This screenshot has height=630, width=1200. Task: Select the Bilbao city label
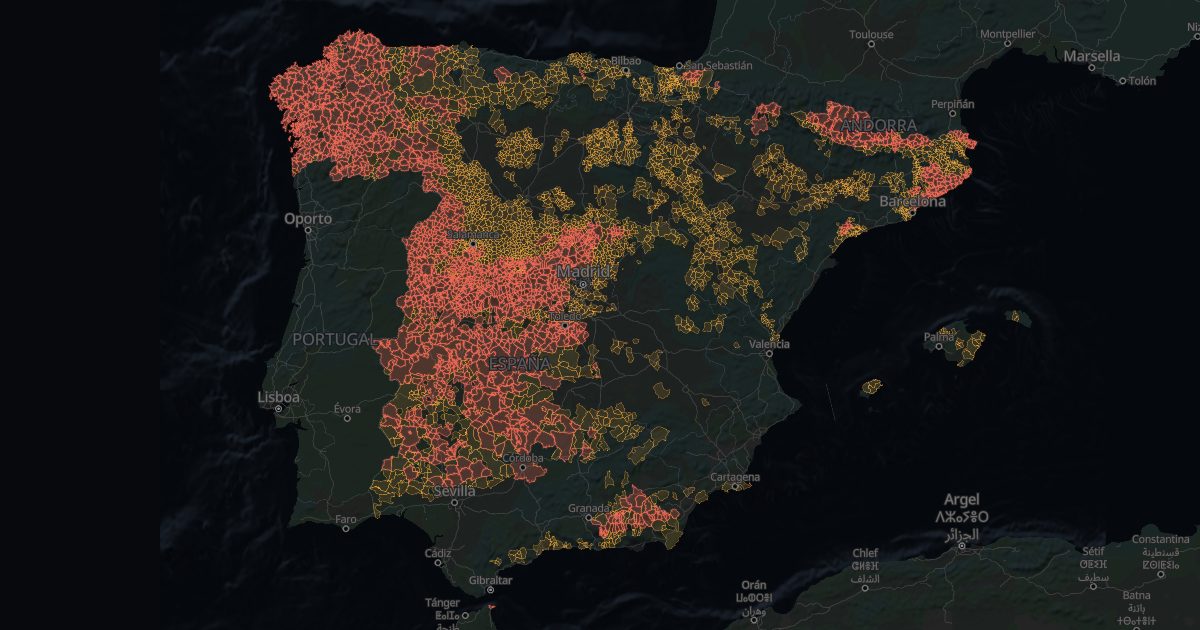click(625, 61)
